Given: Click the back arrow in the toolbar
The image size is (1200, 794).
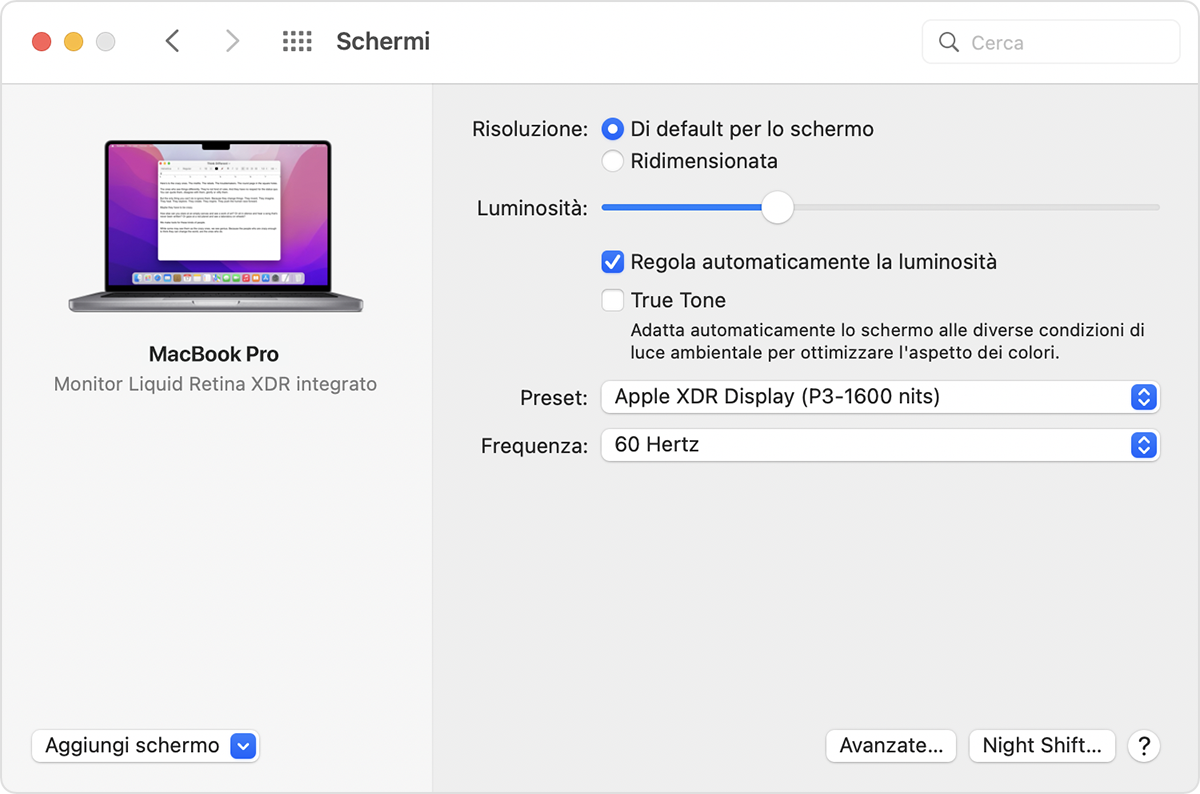Looking at the screenshot, I should click(x=172, y=41).
